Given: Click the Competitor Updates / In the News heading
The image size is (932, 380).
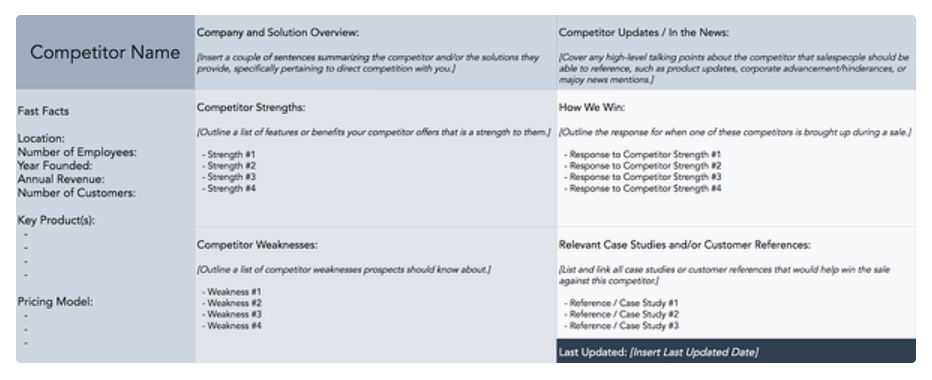Looking at the screenshot, I should pyautogui.click(x=644, y=33).
